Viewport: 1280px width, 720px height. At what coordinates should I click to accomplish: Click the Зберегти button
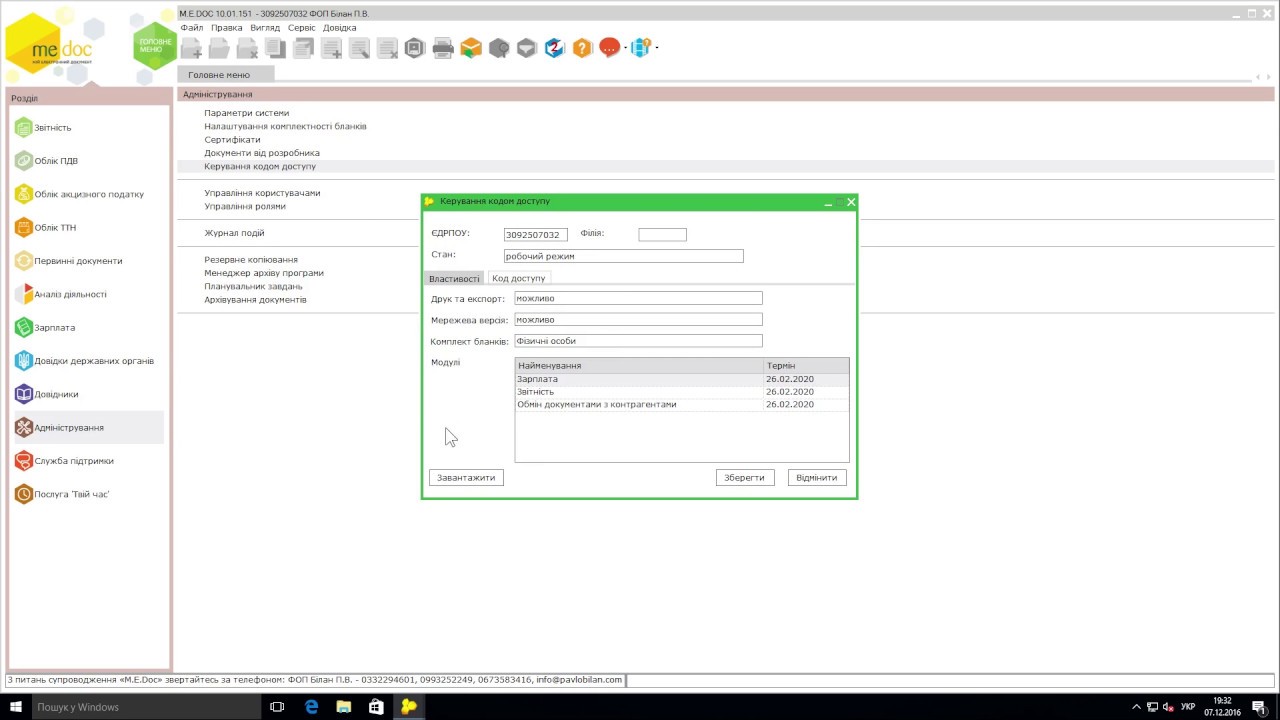(745, 478)
